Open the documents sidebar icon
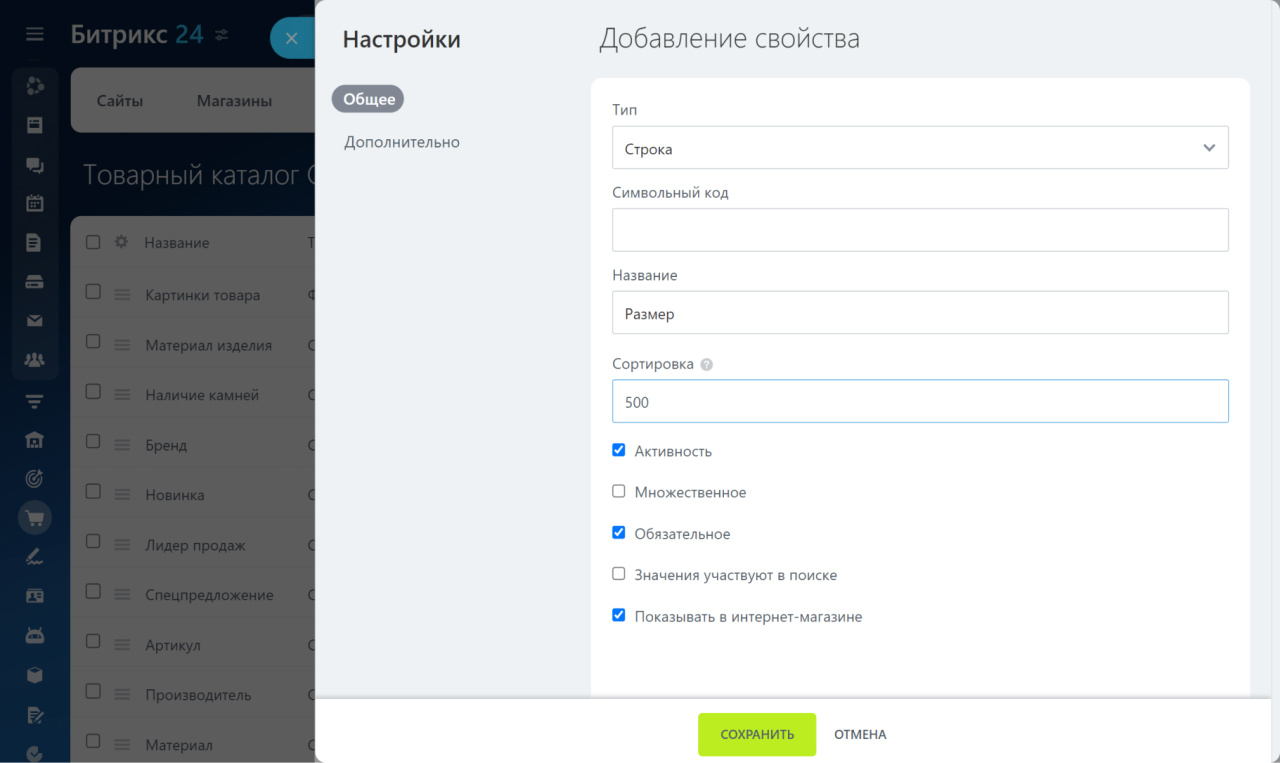1280x763 pixels. pos(35,242)
